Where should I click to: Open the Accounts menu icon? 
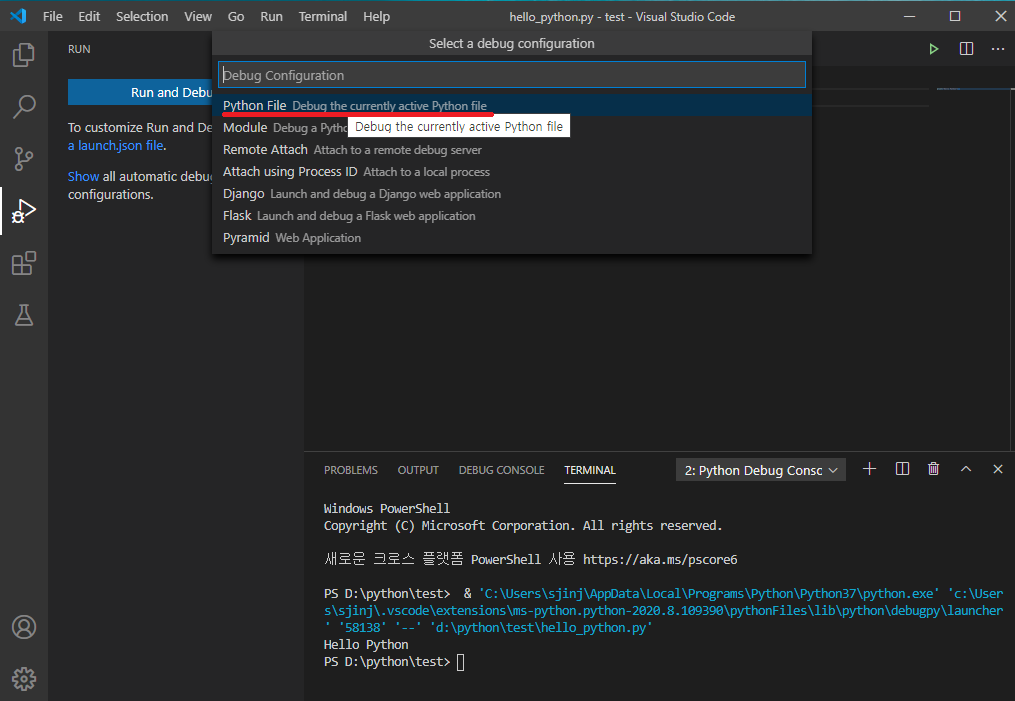coord(24,627)
